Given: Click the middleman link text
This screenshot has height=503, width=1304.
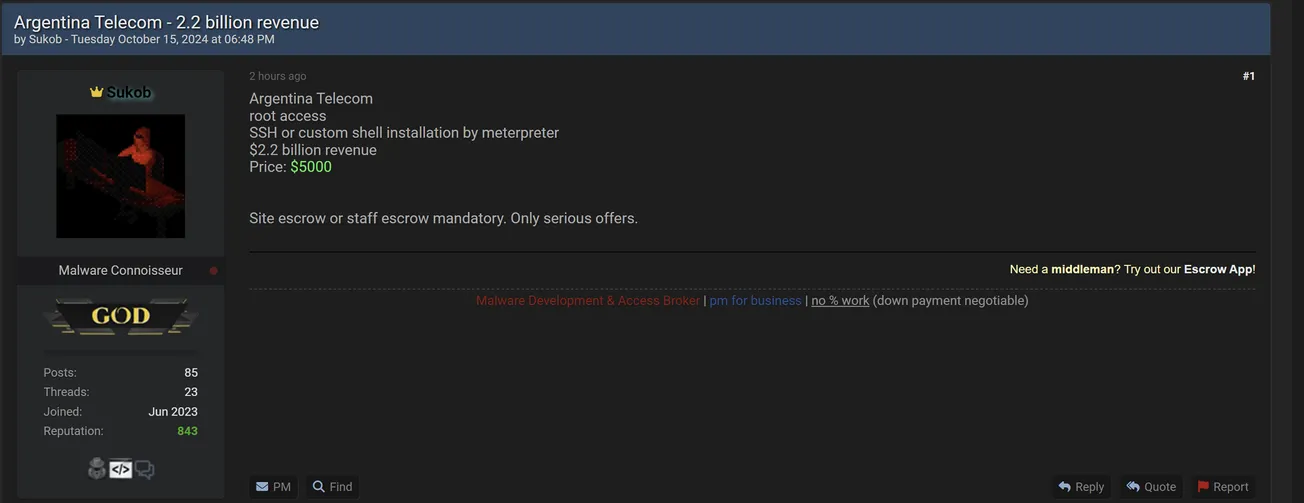Looking at the screenshot, I should coord(1082,269).
